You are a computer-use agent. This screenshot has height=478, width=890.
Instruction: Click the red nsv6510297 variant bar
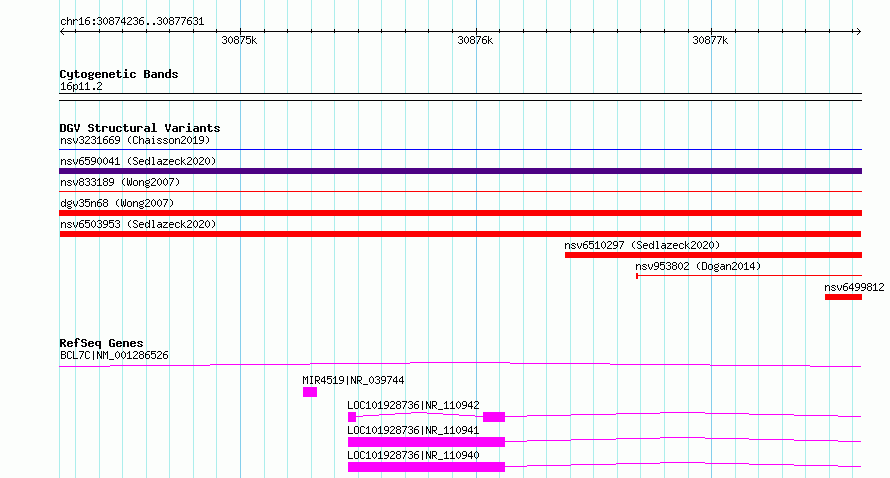(x=713, y=255)
